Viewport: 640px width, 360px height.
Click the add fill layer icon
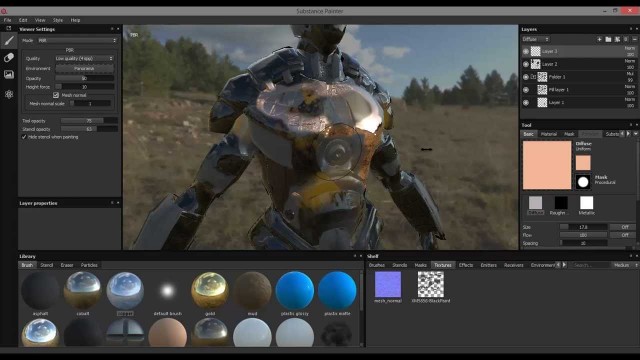(x=617, y=39)
